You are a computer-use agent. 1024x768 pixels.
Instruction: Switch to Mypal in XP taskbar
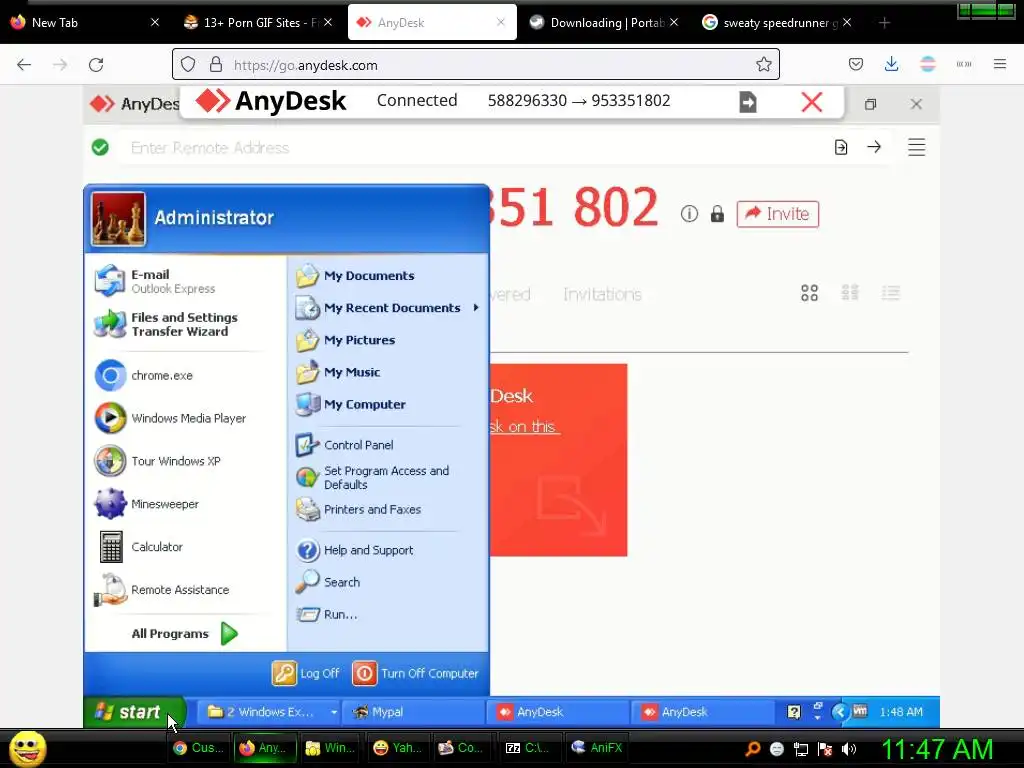(413, 712)
